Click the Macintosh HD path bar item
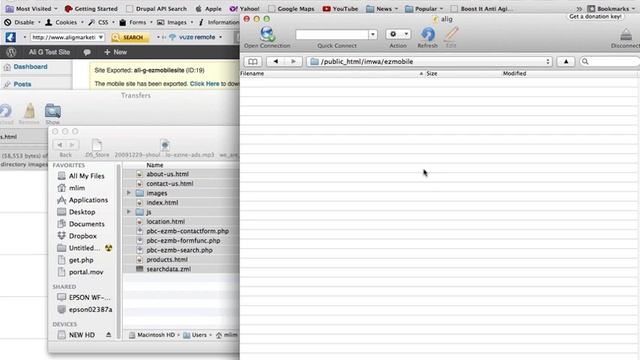 (x=152, y=335)
